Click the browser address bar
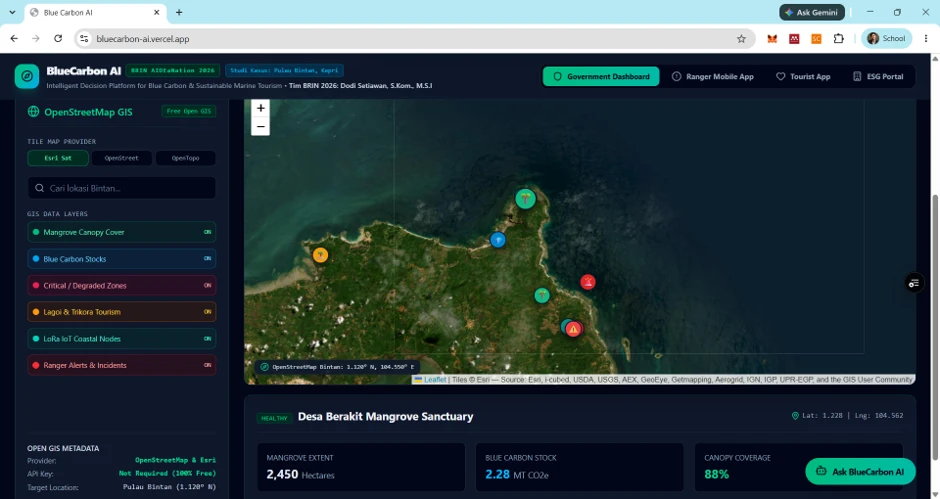This screenshot has height=499, width=940. [414, 38]
